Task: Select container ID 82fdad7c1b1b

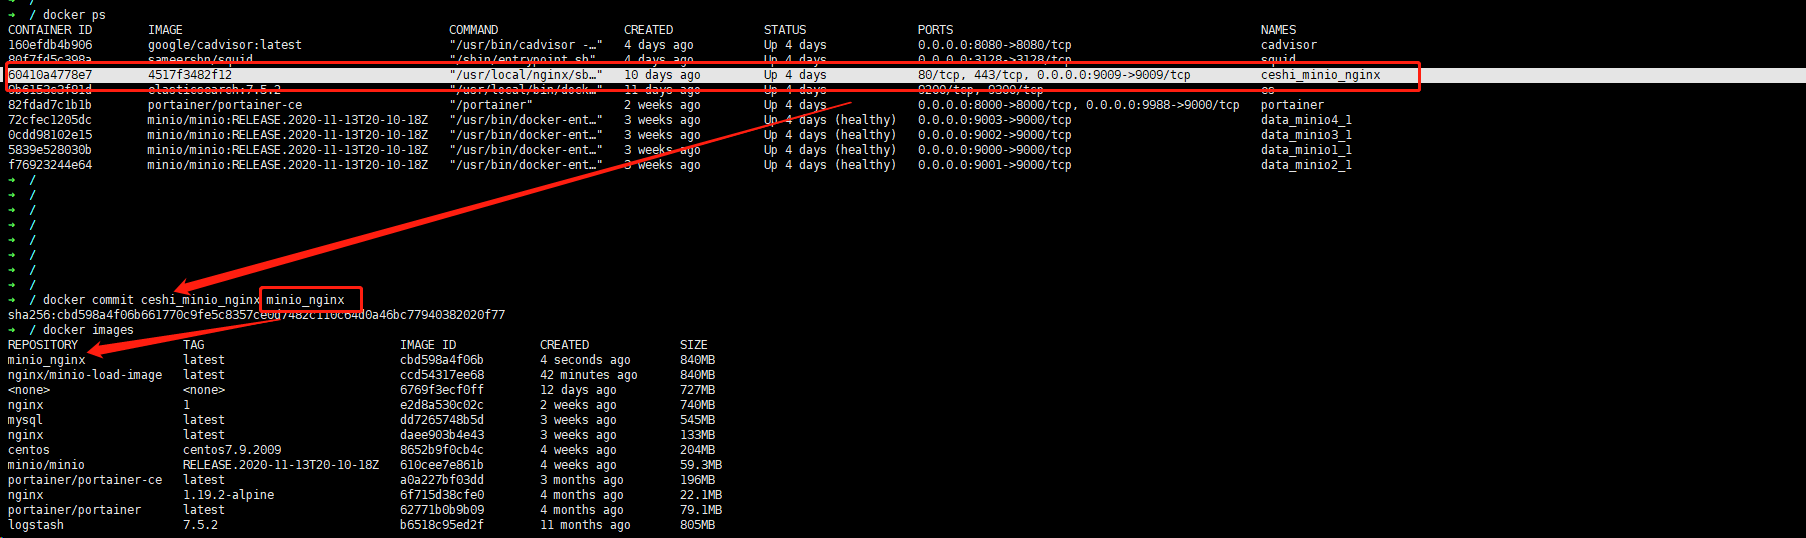Action: pyautogui.click(x=50, y=105)
